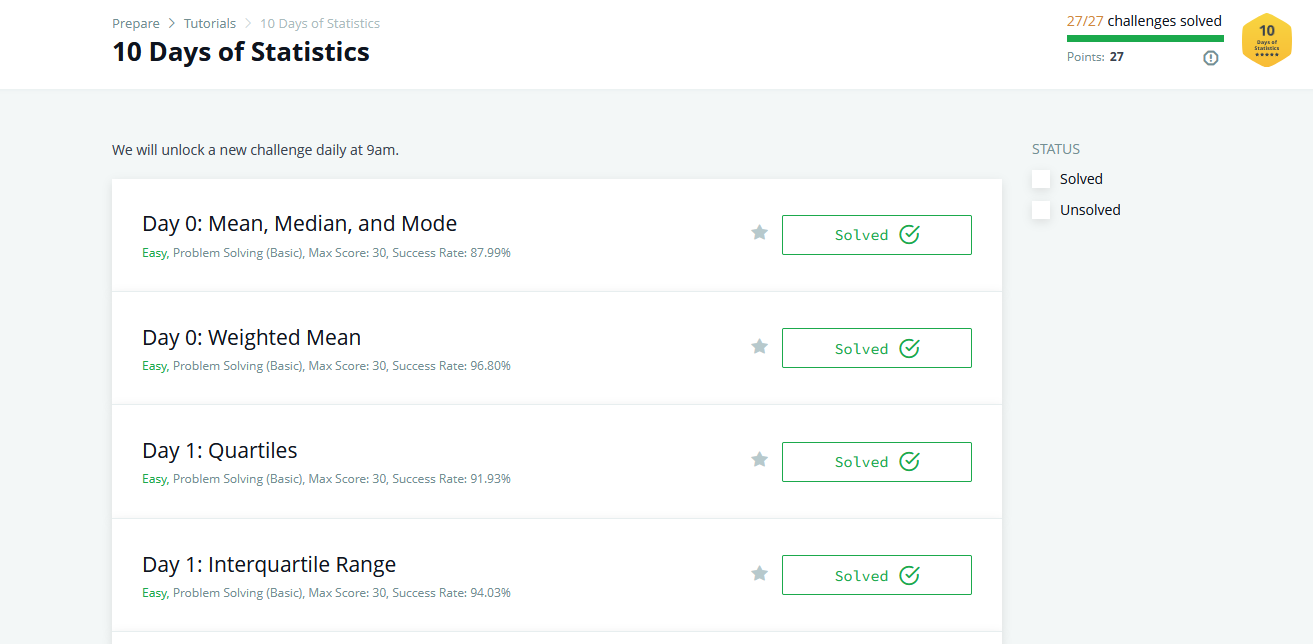Star the "Day 0: Weighted Mean" challenge

(759, 346)
